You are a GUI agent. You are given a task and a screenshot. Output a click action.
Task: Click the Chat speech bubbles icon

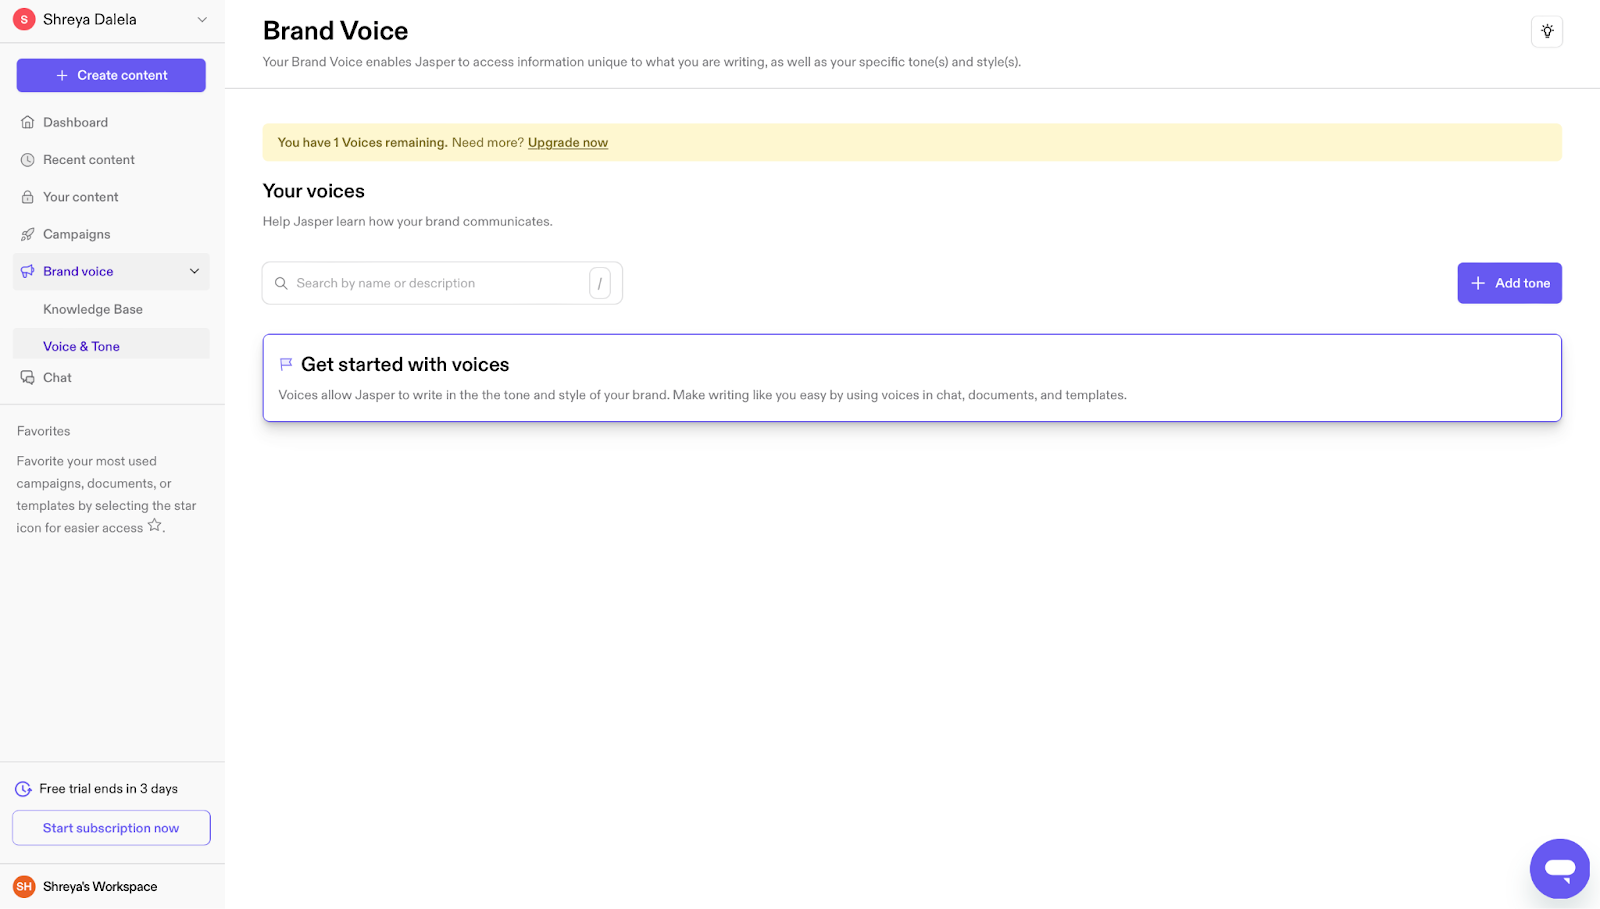tap(27, 377)
